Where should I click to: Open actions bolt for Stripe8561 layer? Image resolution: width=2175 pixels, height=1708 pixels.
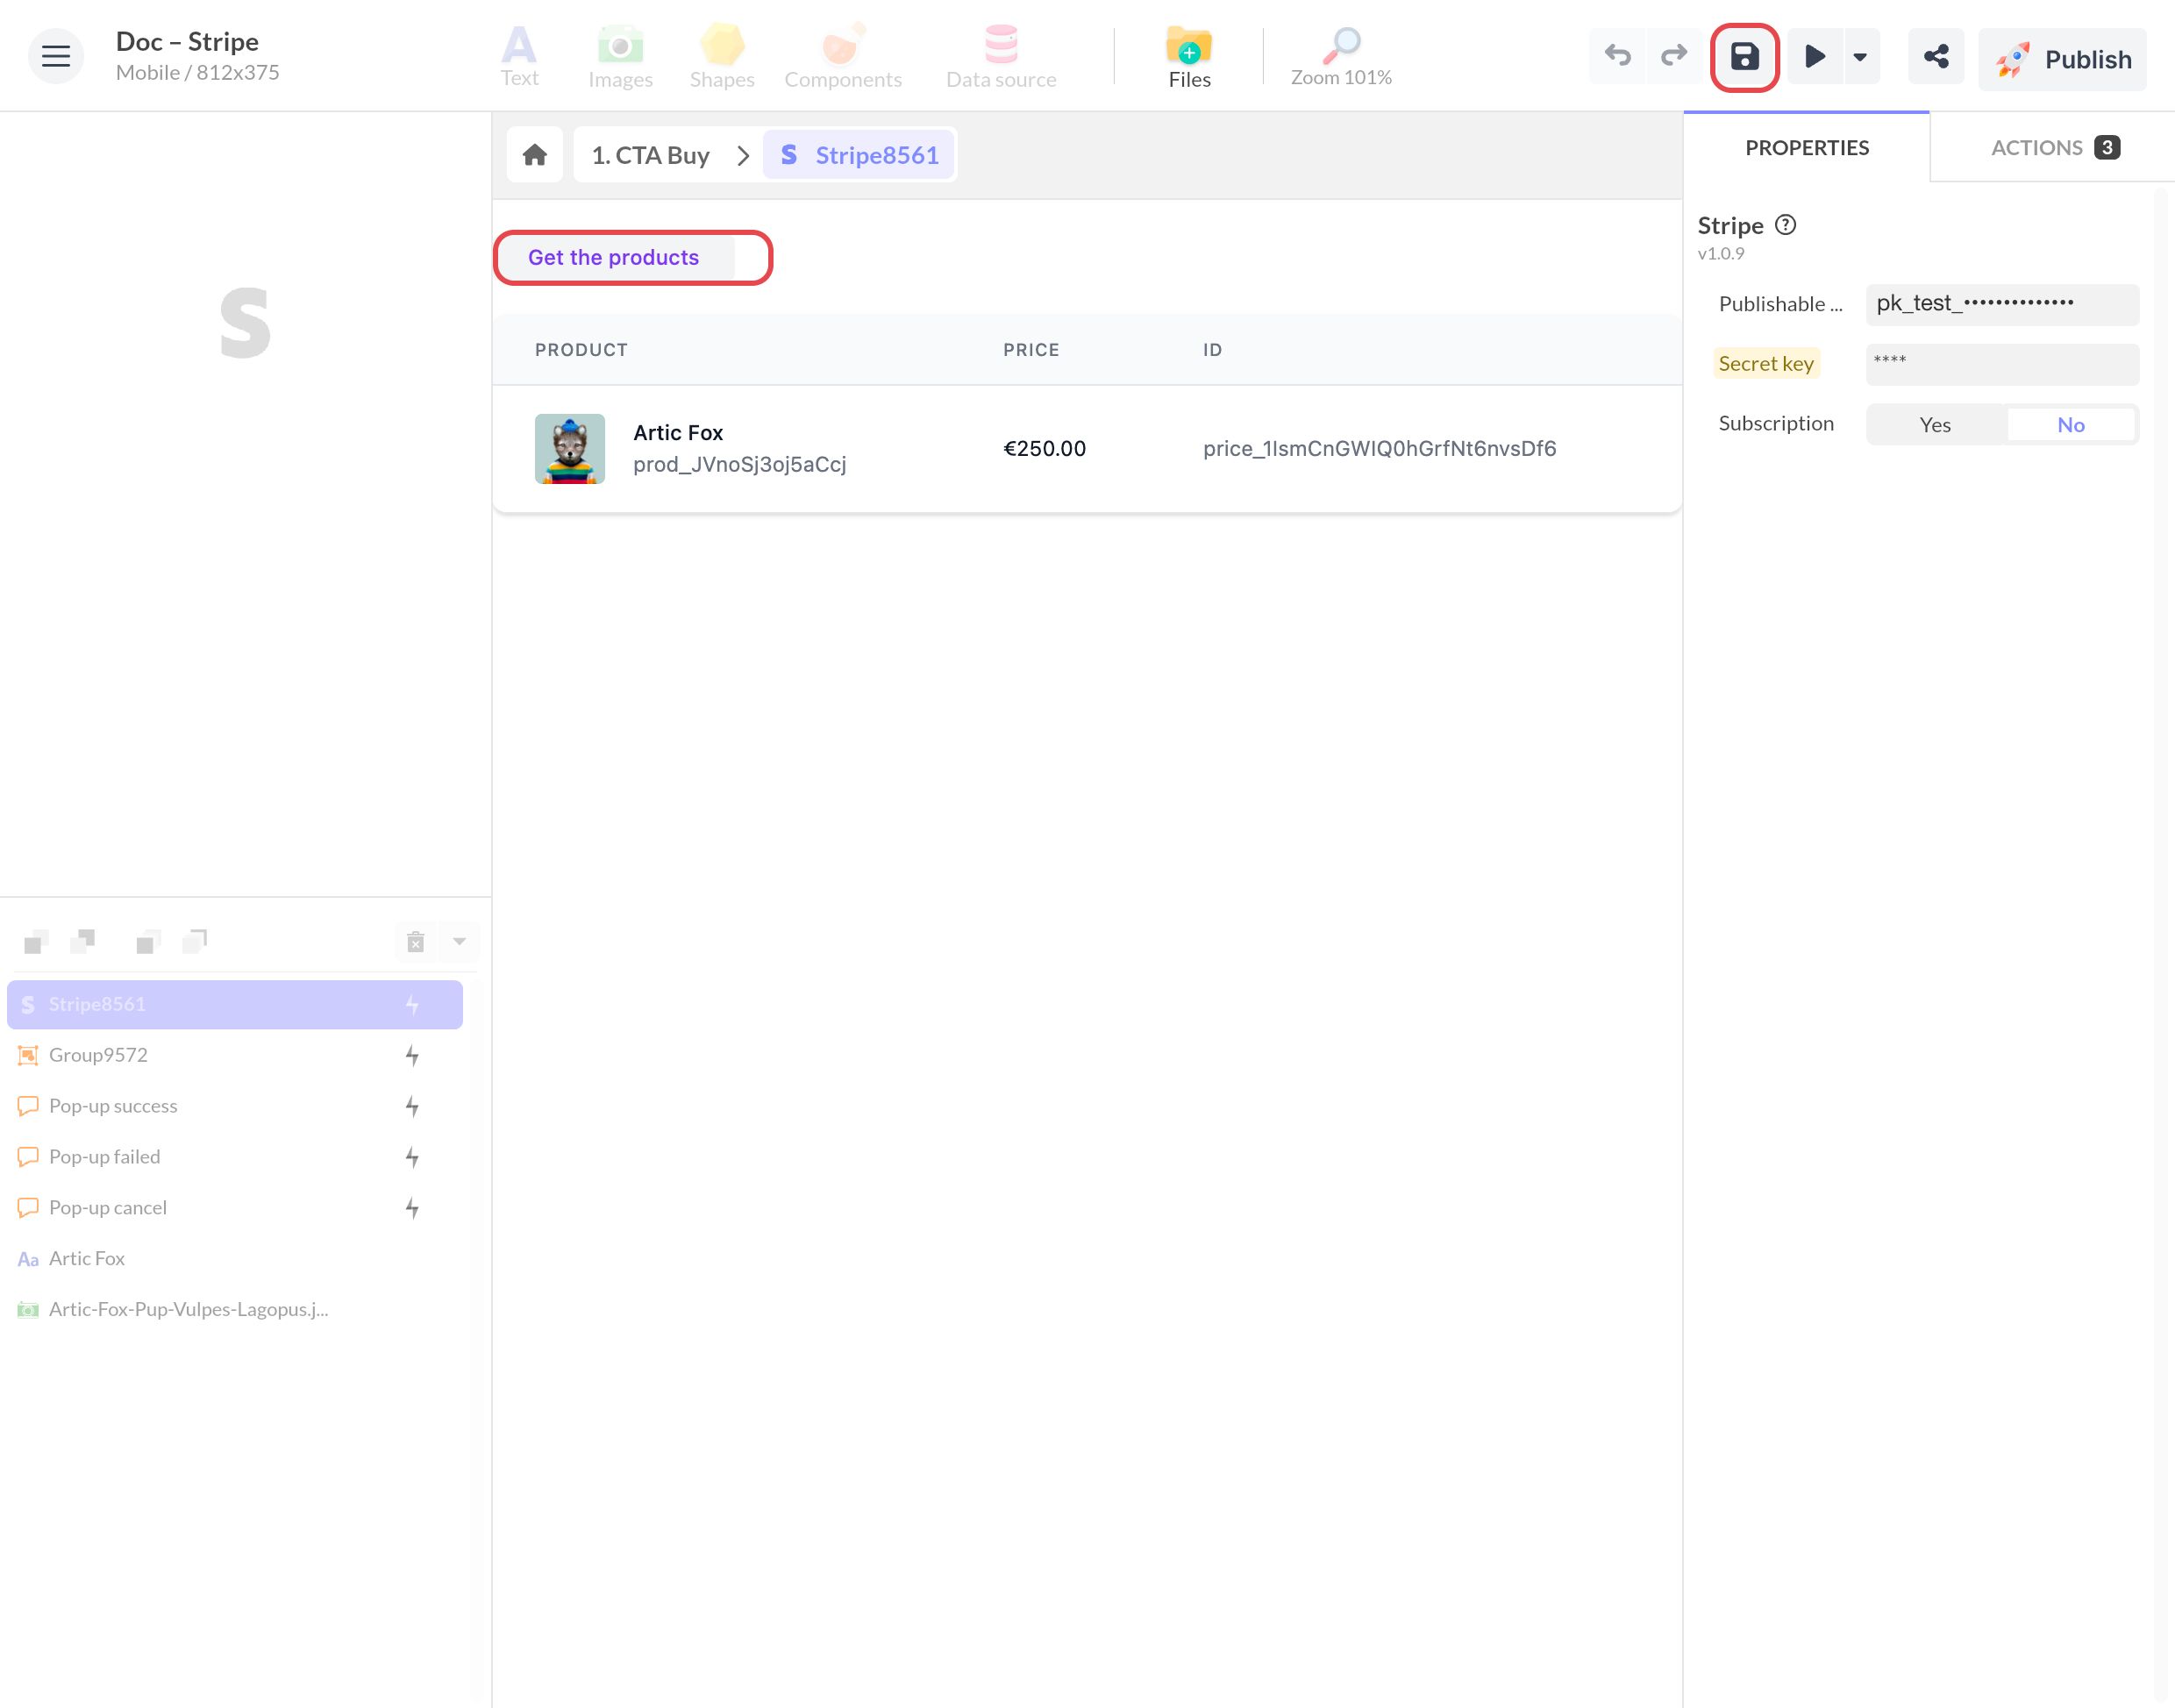411,1004
